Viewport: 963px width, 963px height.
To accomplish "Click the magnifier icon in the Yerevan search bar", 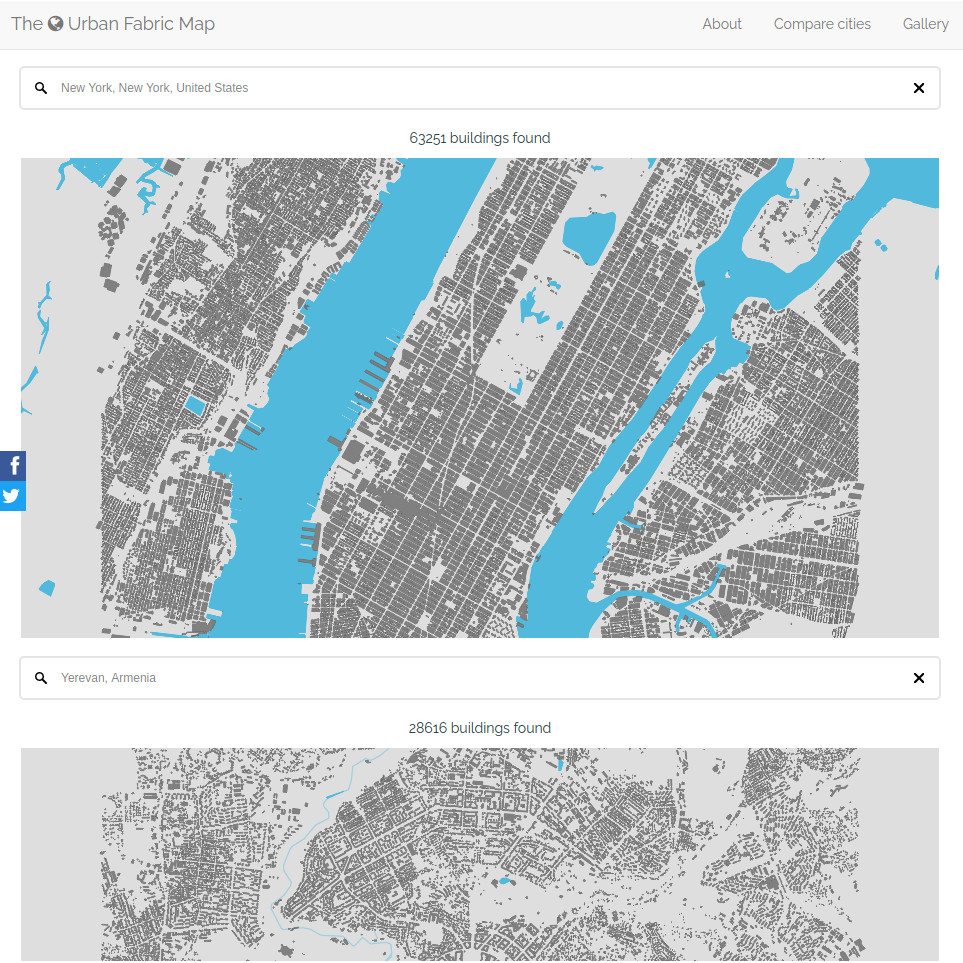I will pos(41,677).
